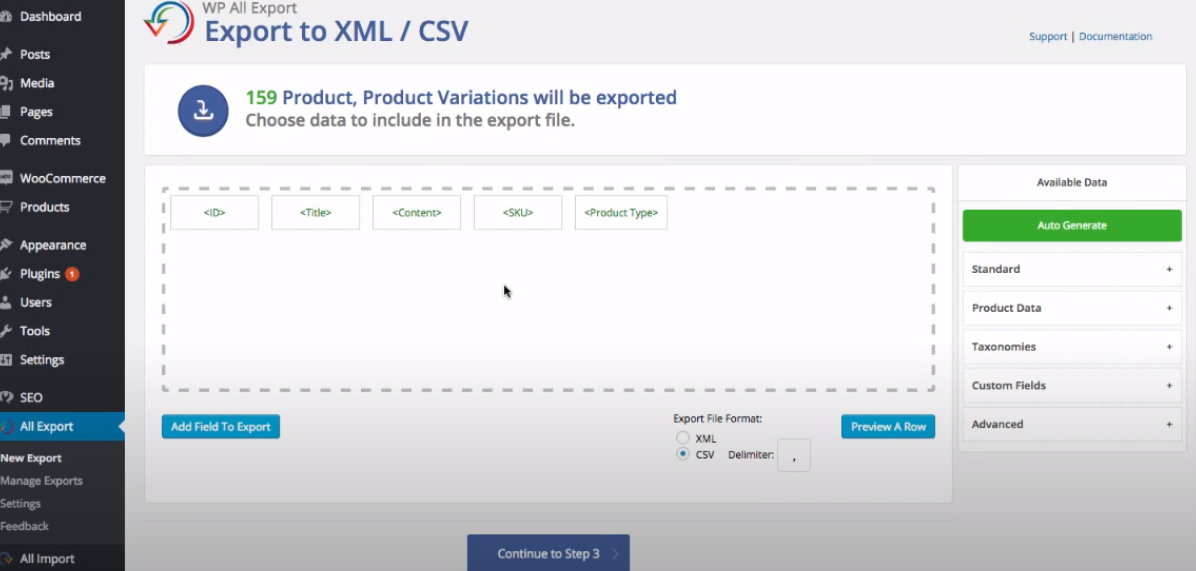Click the Auto Generate button
The image size is (1196, 571).
coord(1072,226)
